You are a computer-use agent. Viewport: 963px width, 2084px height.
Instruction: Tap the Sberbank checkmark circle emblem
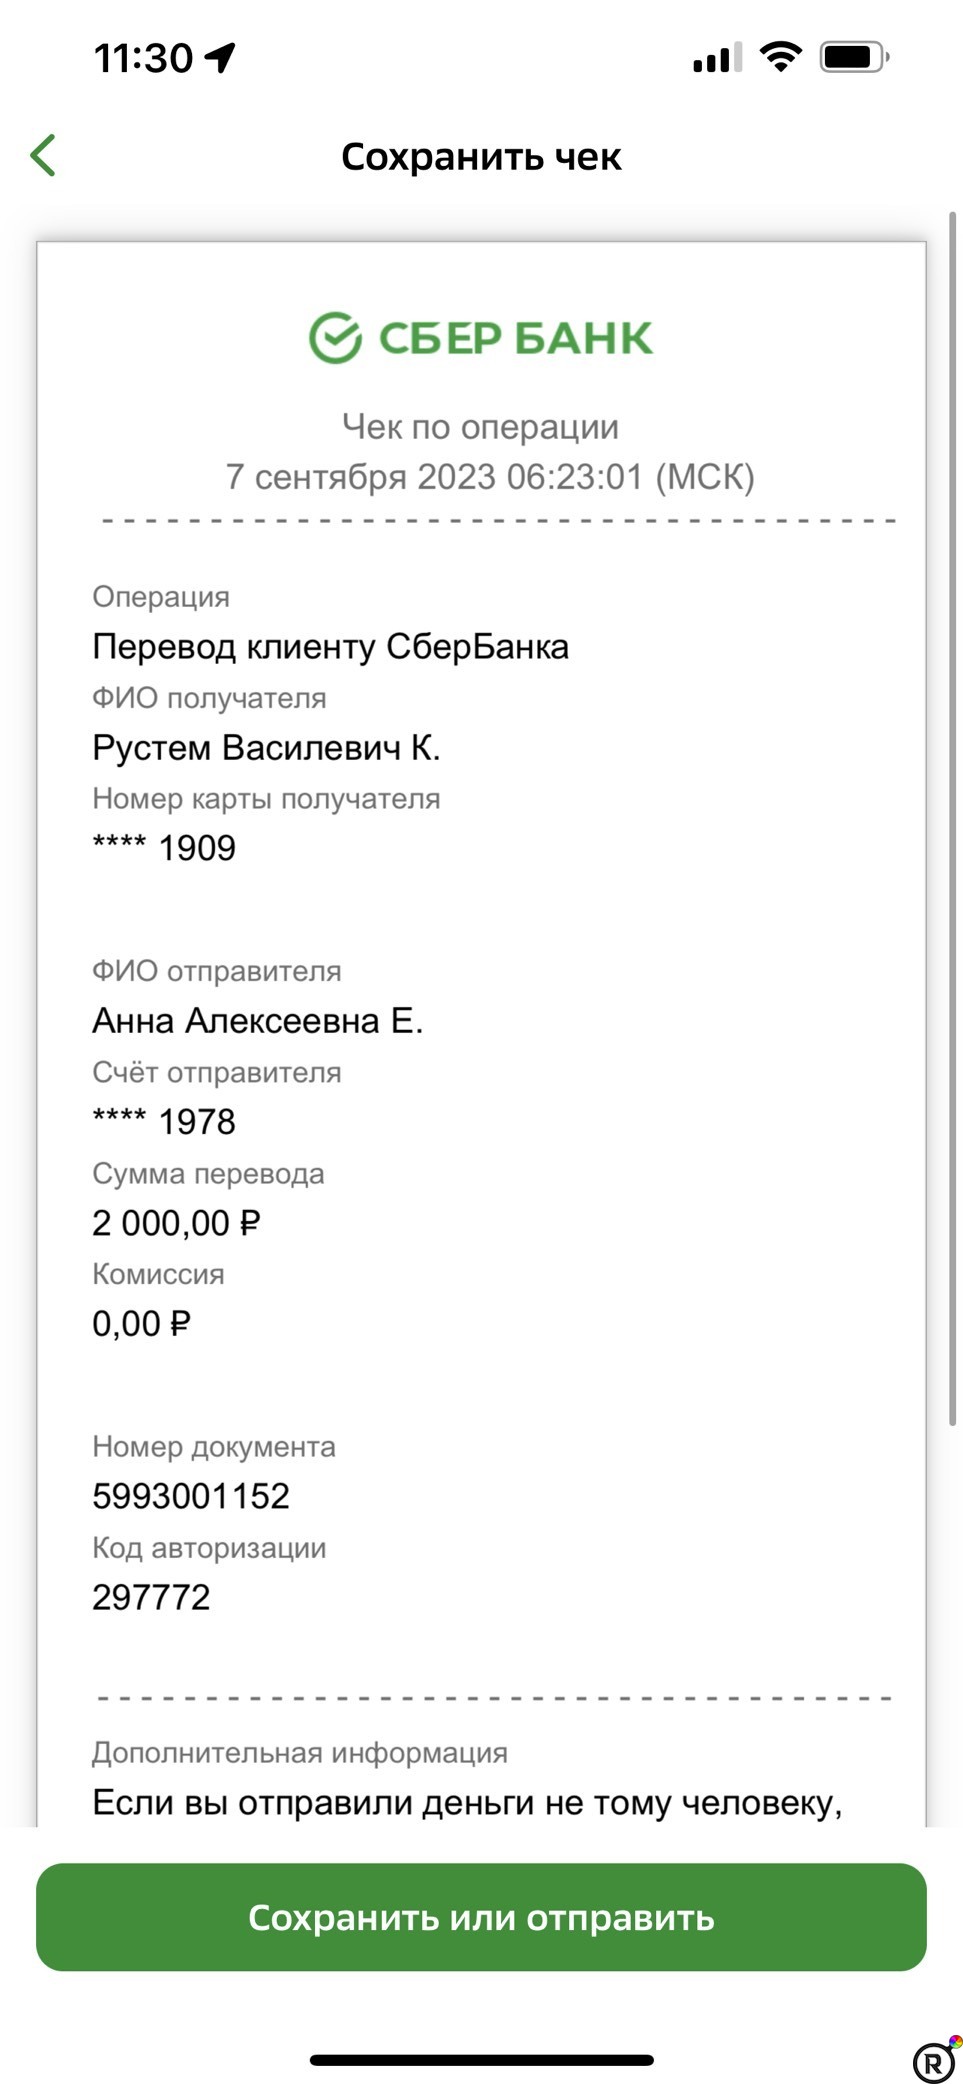[335, 334]
